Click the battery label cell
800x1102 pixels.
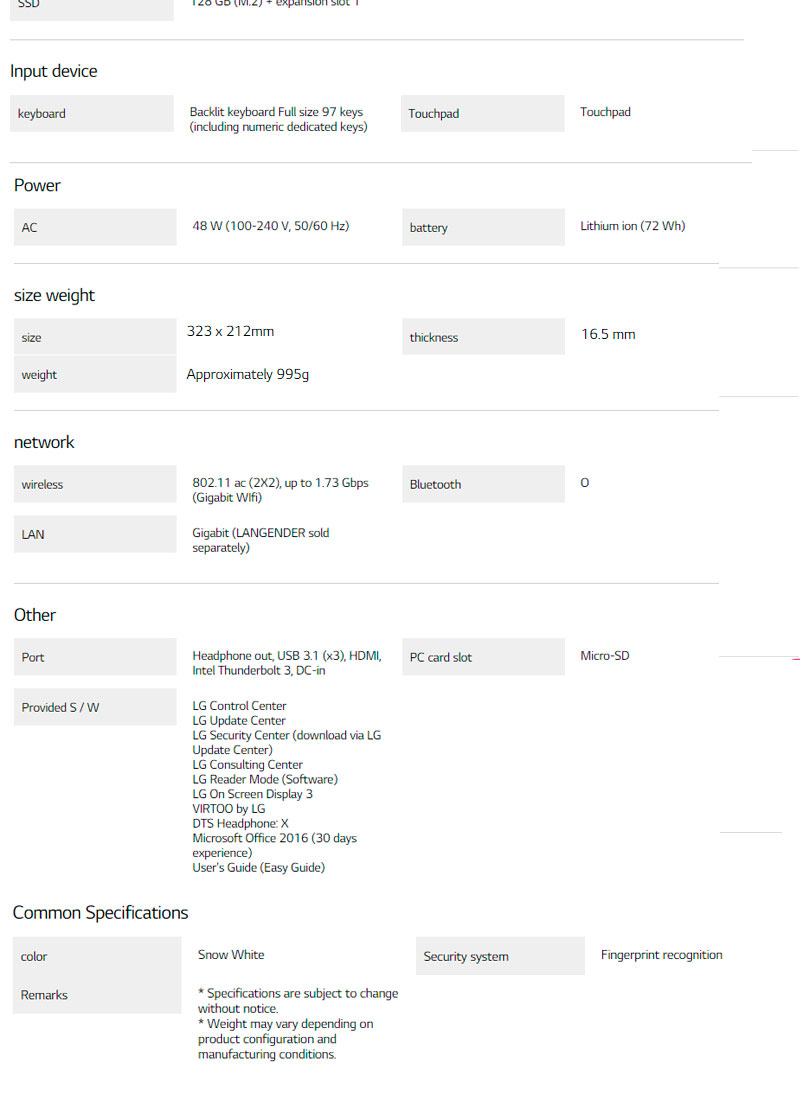tap(483, 228)
